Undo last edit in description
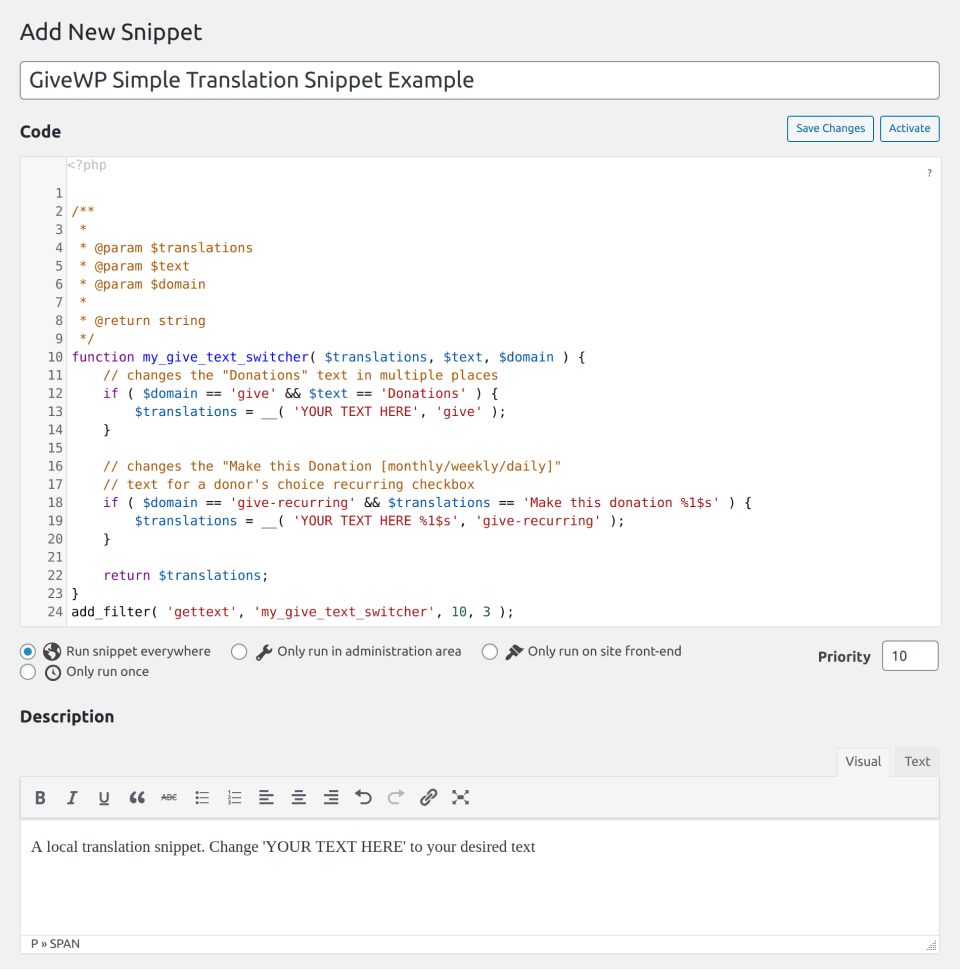 point(364,797)
